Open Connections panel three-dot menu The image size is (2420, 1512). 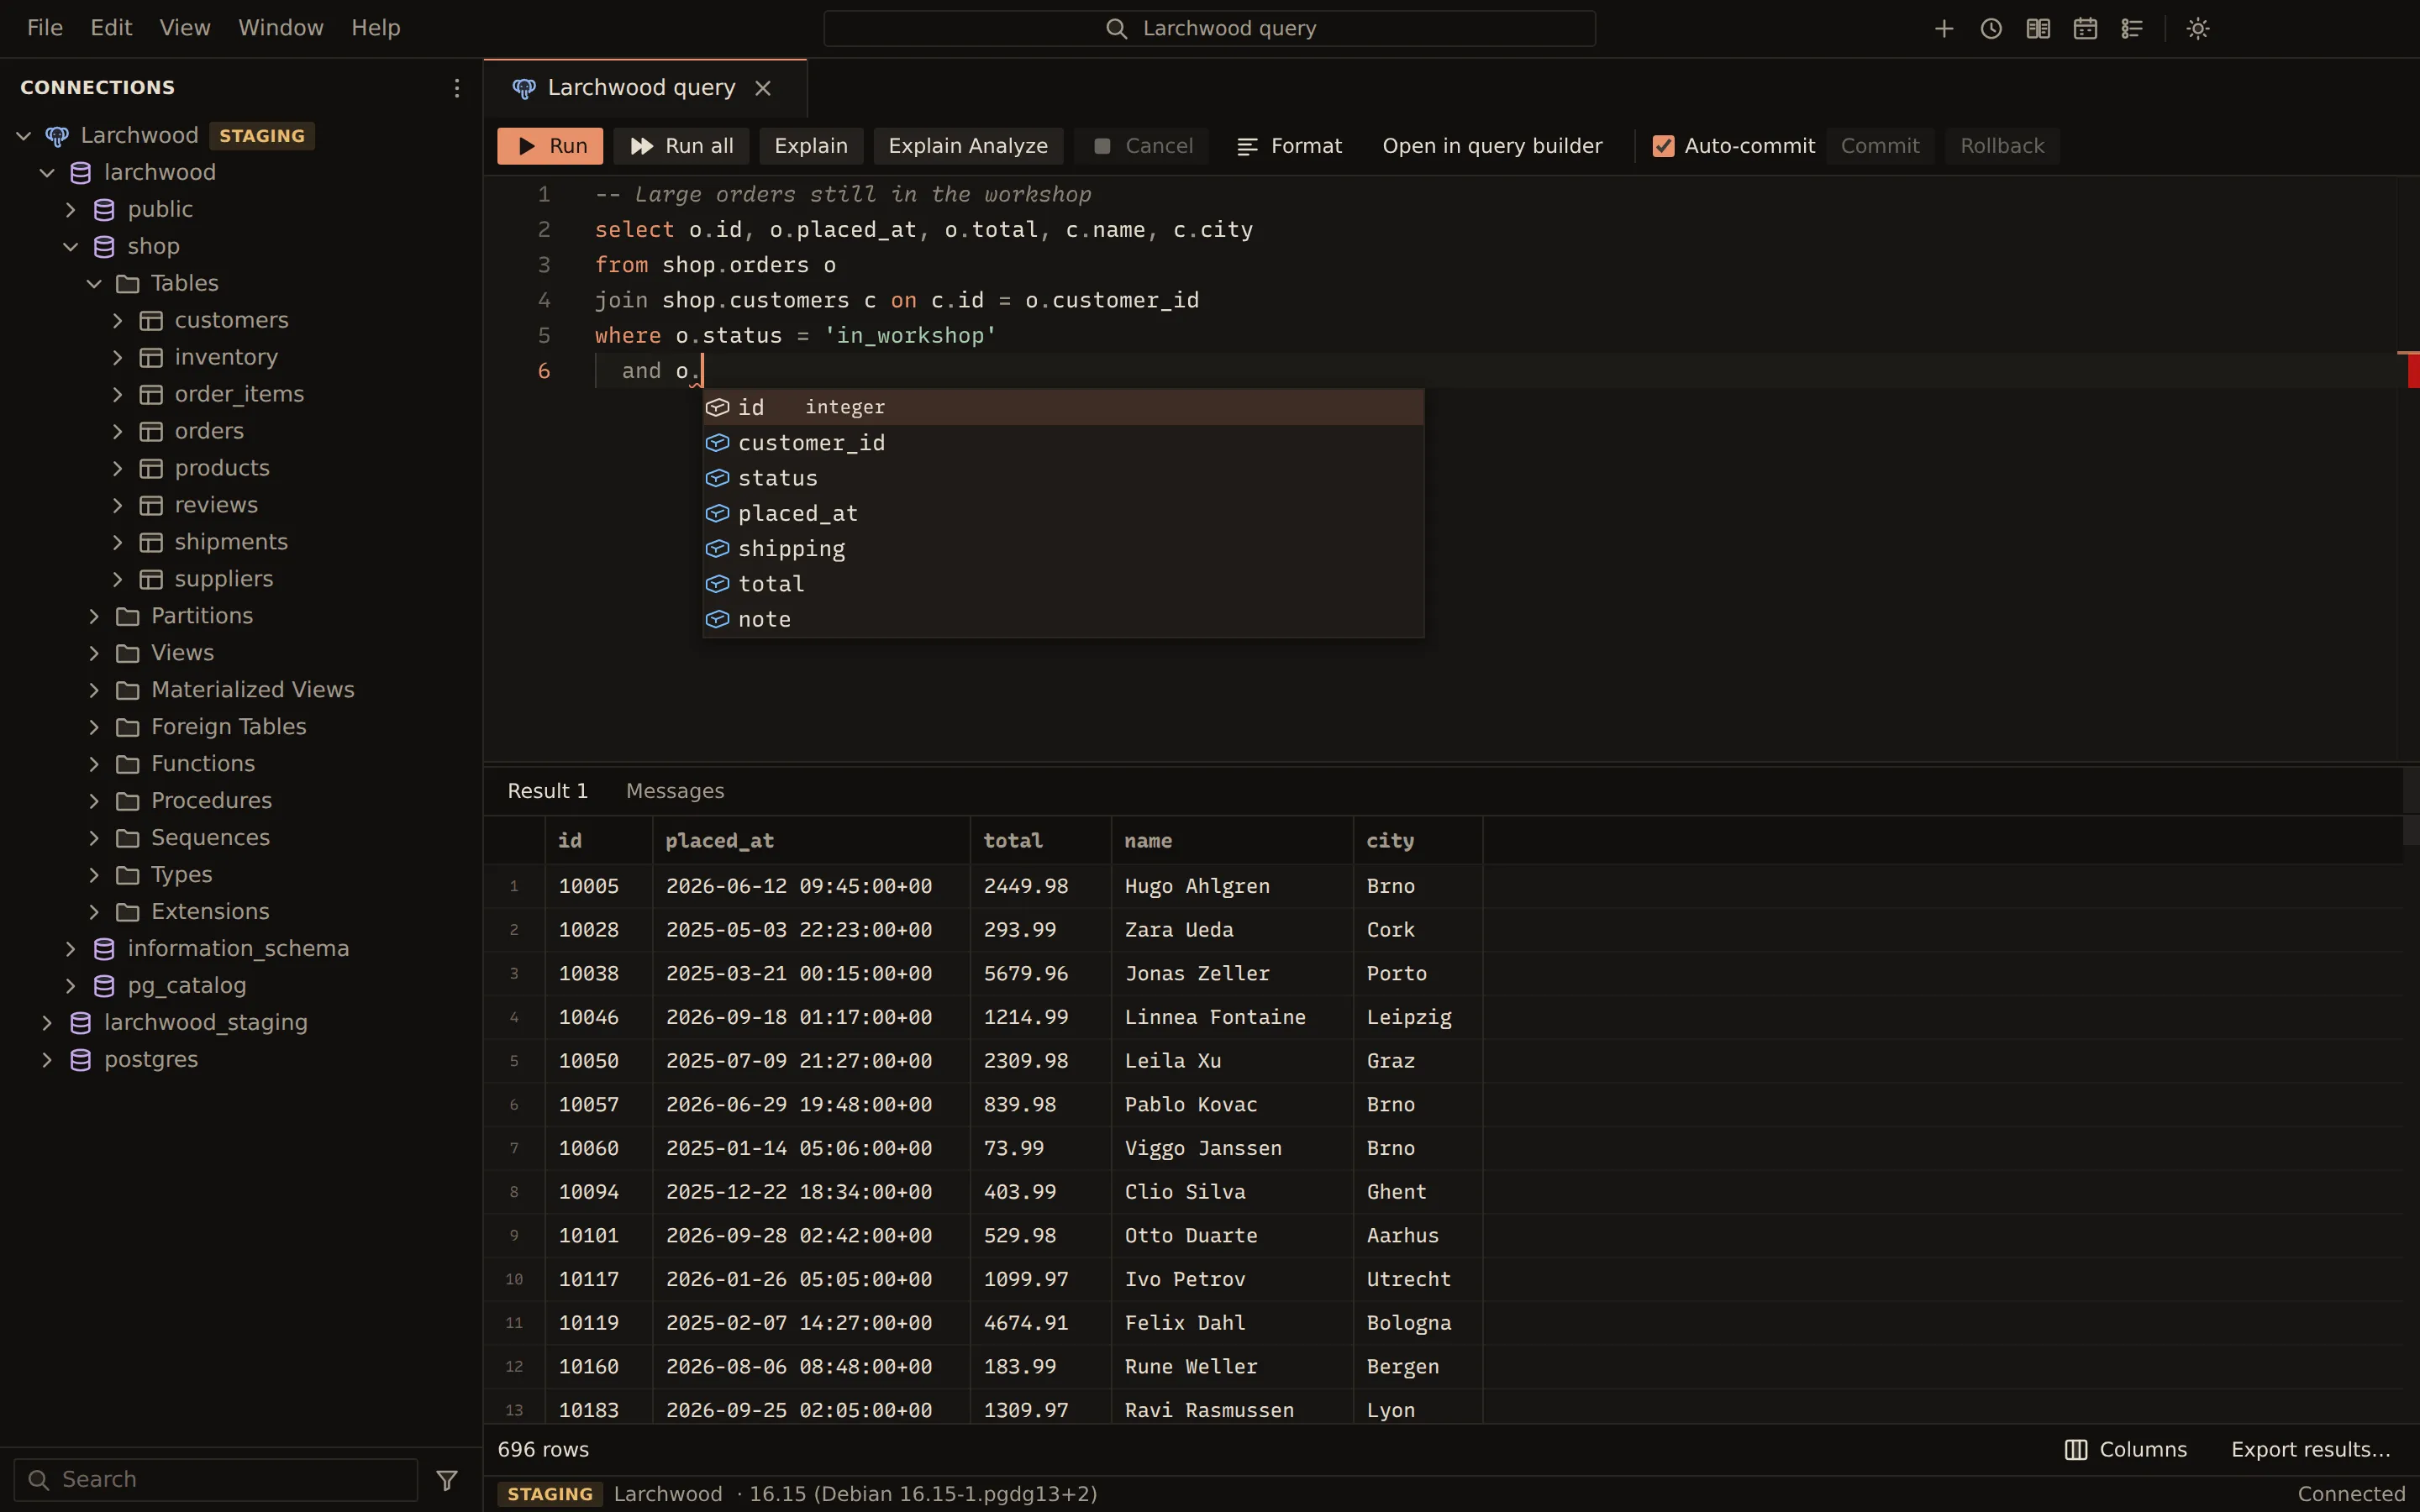(457, 88)
